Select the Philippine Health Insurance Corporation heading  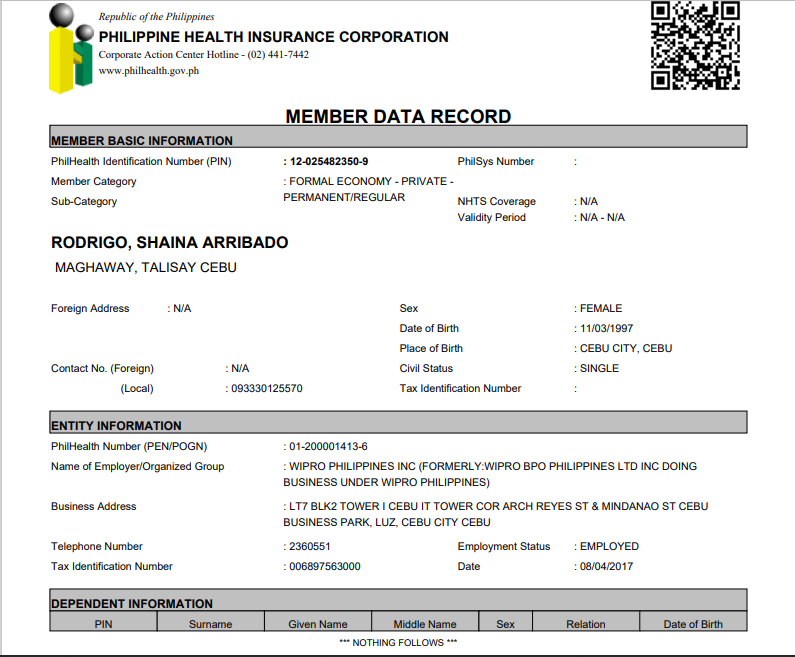273,37
